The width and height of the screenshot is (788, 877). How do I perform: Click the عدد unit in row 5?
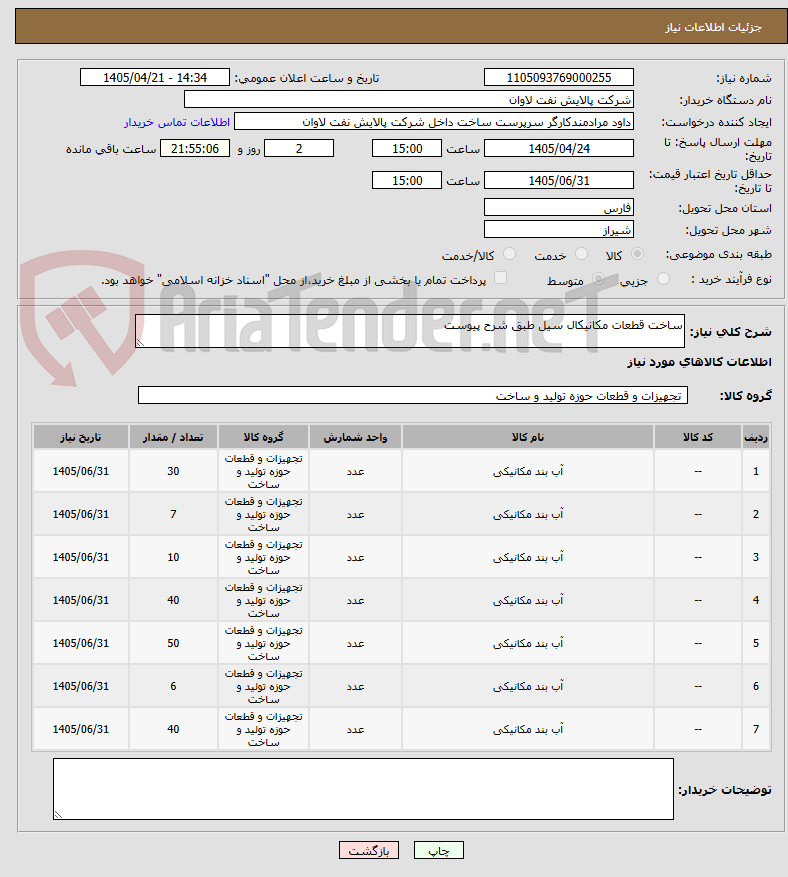point(355,644)
